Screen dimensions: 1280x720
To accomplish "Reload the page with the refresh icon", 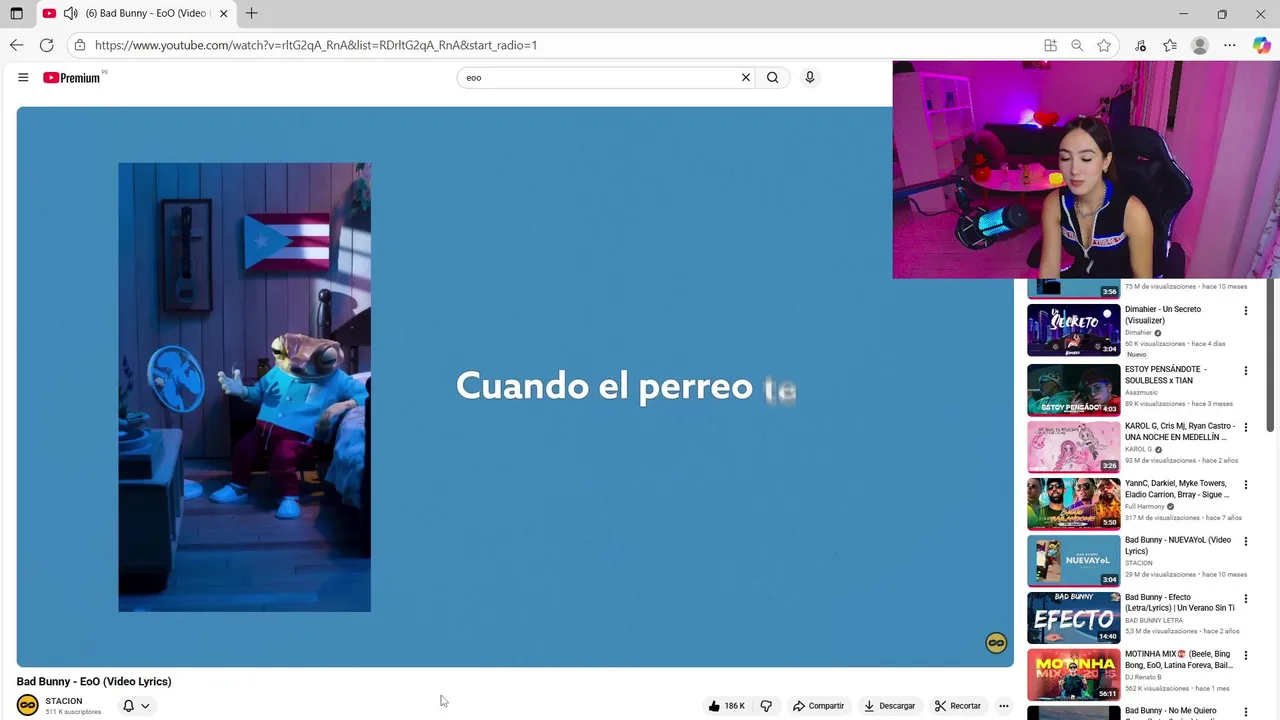I will 46,45.
